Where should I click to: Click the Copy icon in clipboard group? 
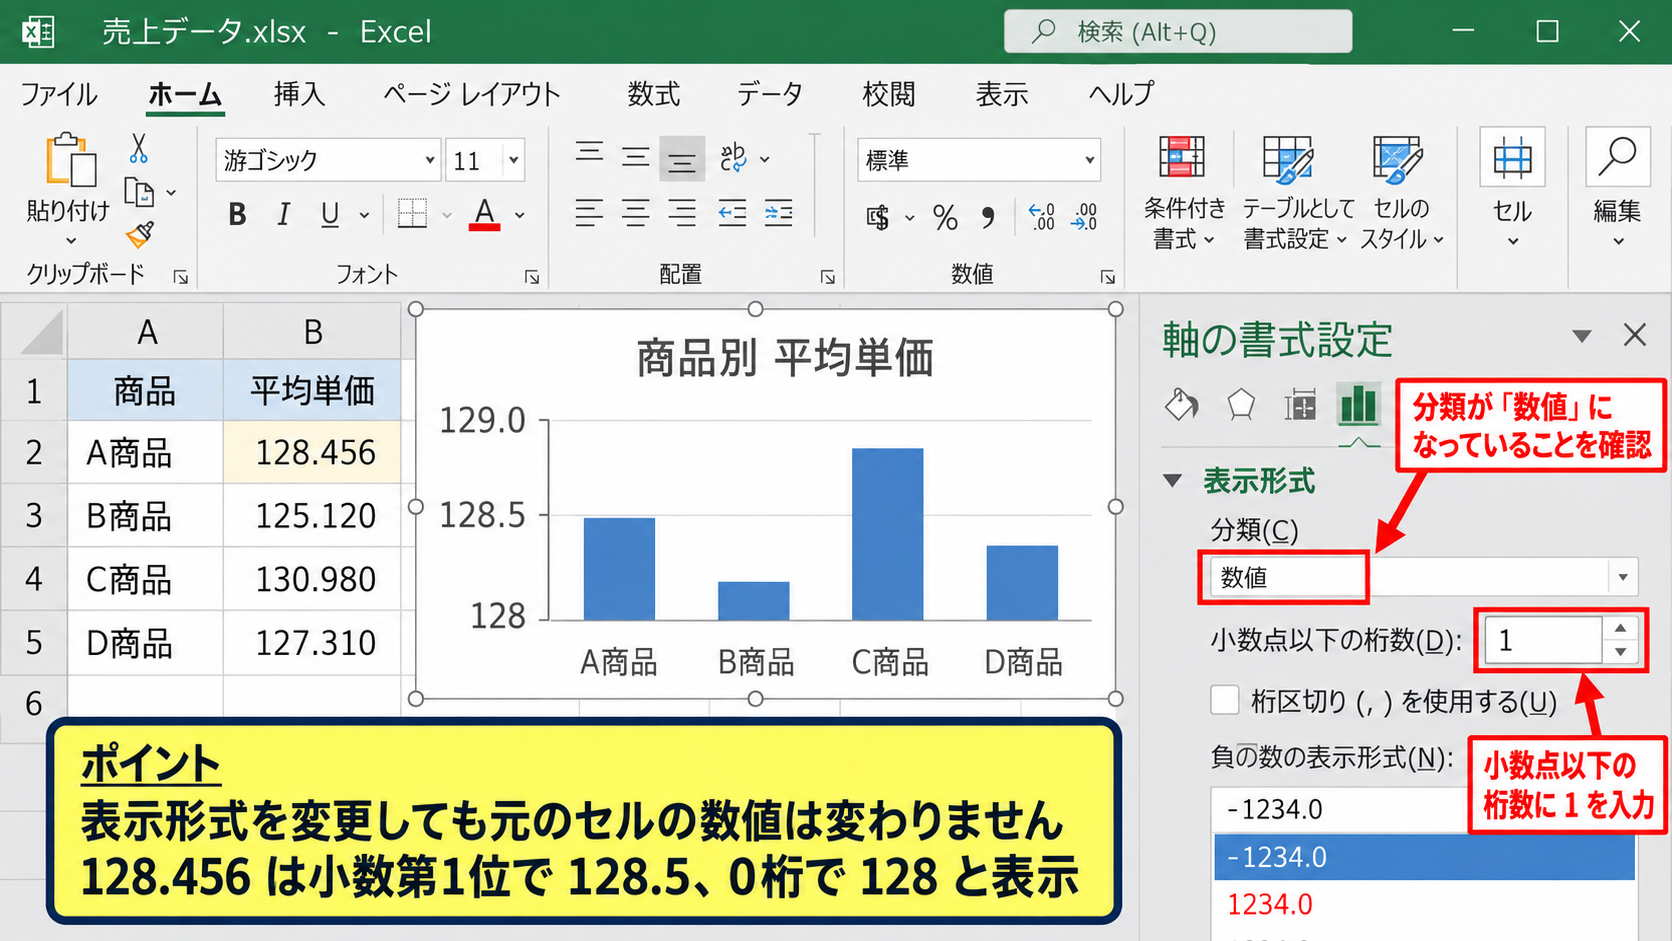click(138, 192)
